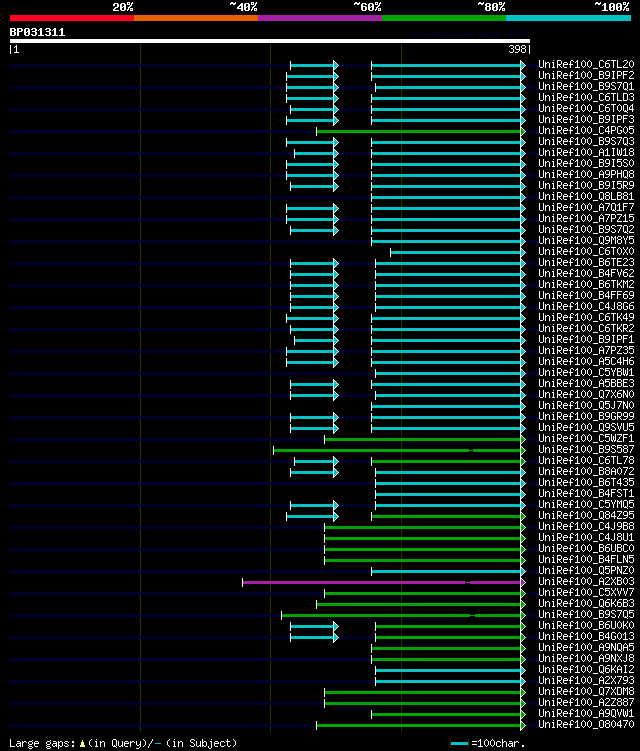Image resolution: width=640 pixels, height=751 pixels.
Task: Select UniRef100_B9S7Q3 hit name
Action: click(586, 141)
